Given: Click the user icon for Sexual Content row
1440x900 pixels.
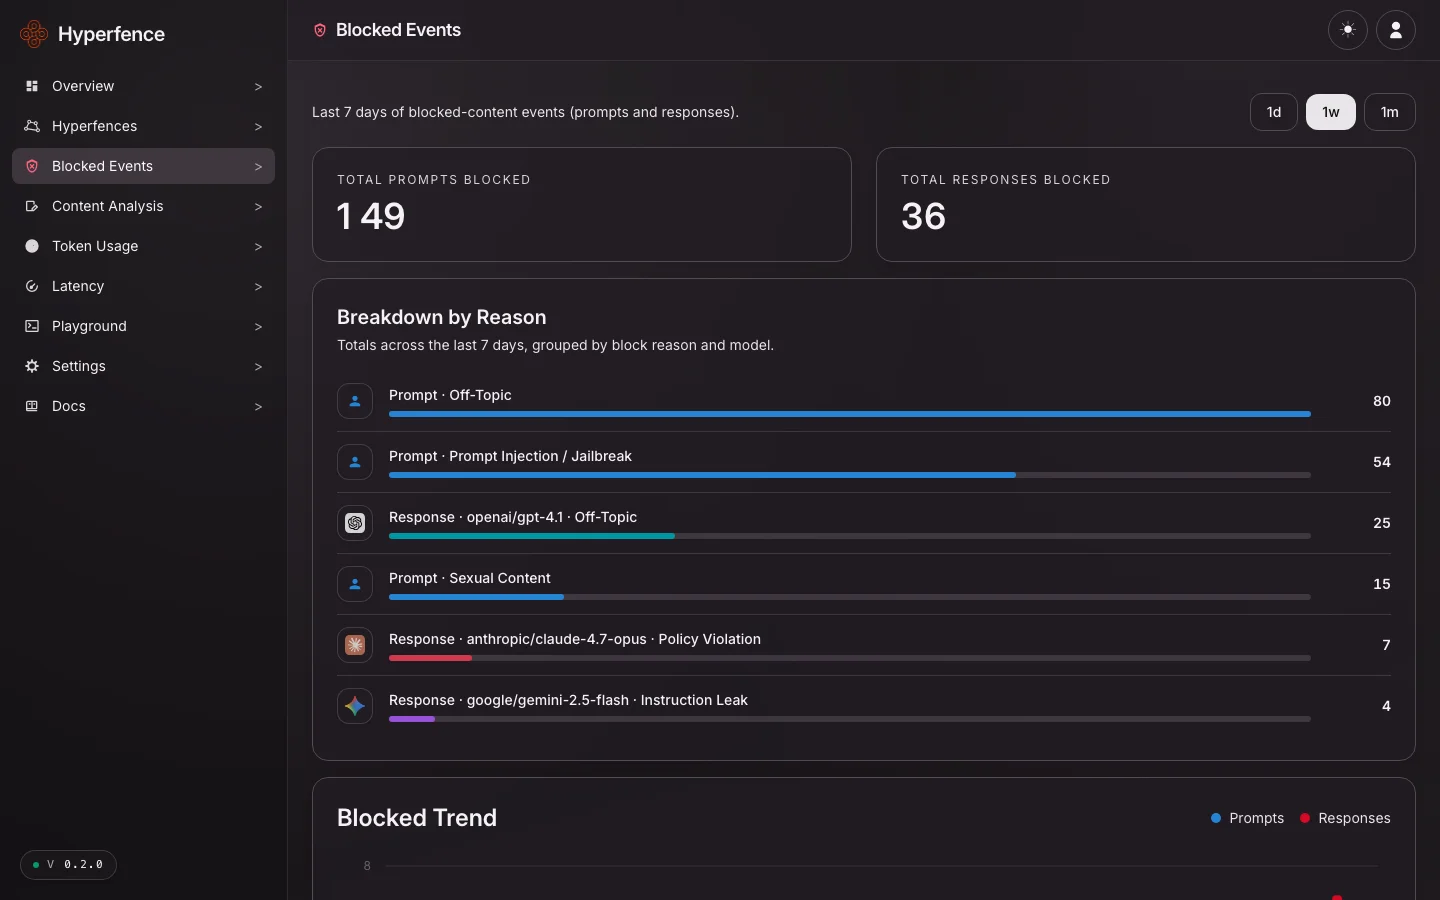Looking at the screenshot, I should [355, 584].
